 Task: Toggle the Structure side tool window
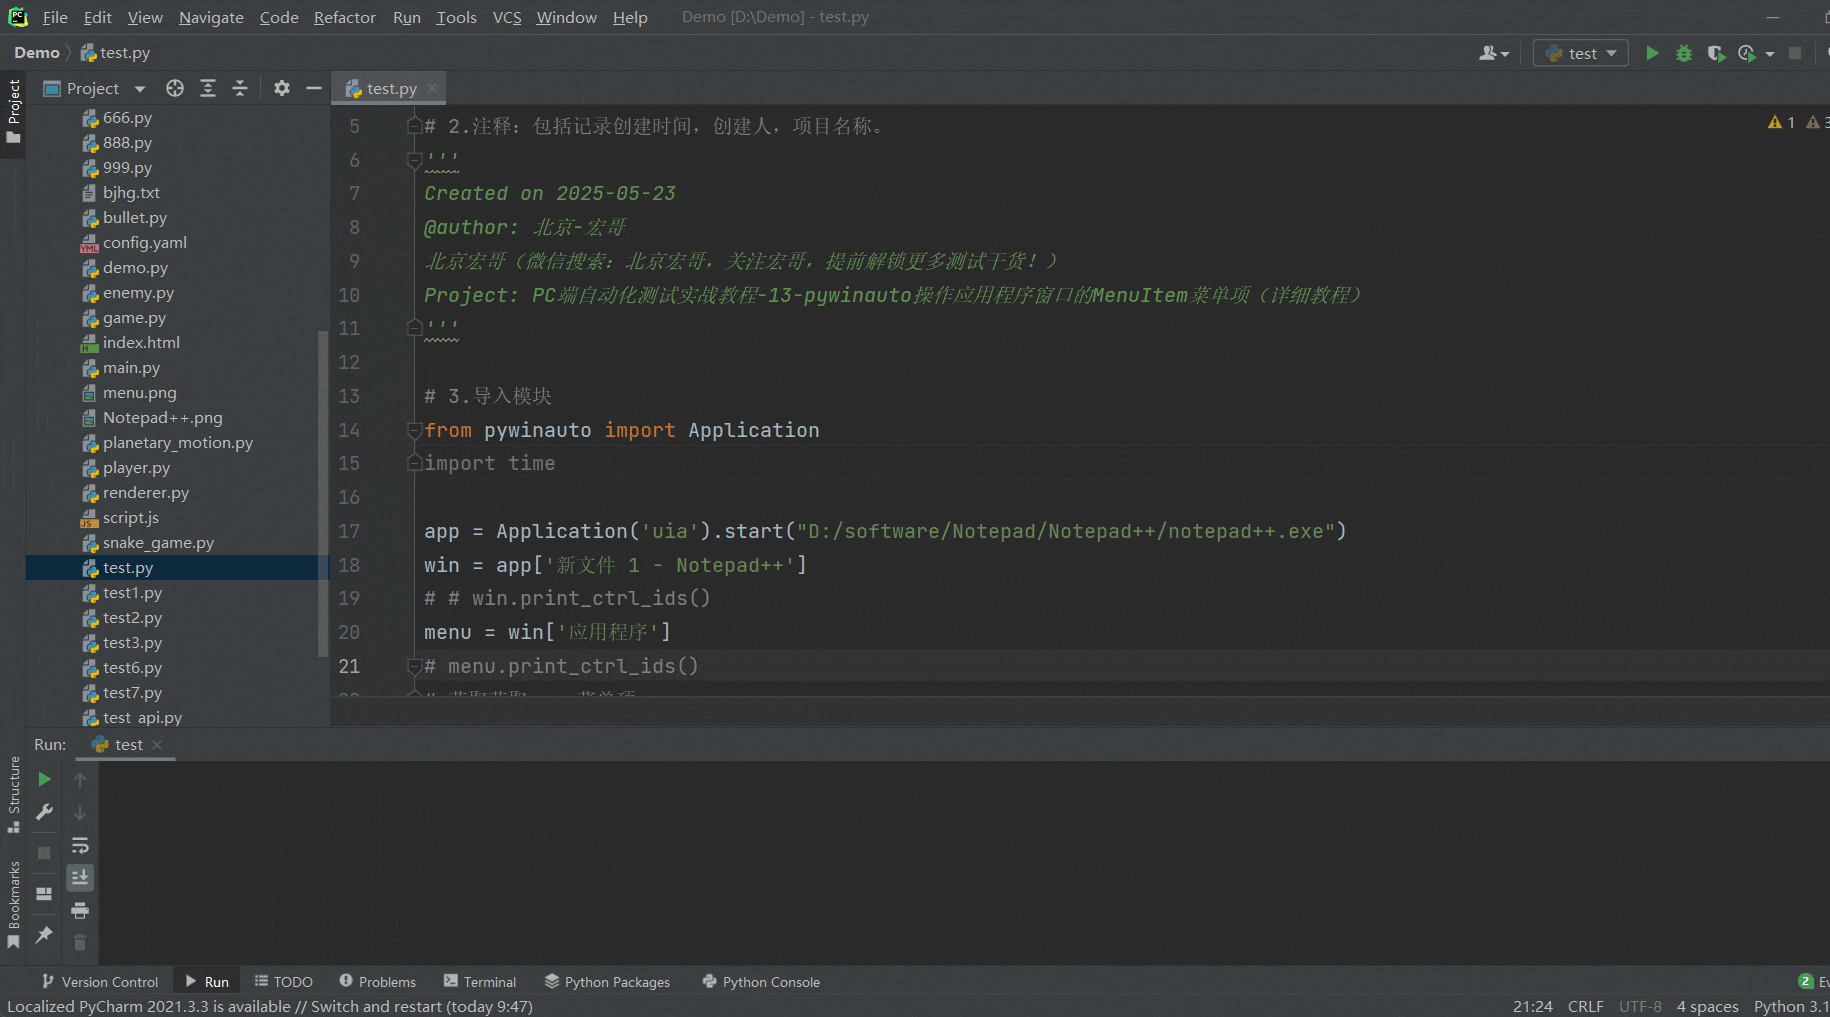[x=14, y=795]
